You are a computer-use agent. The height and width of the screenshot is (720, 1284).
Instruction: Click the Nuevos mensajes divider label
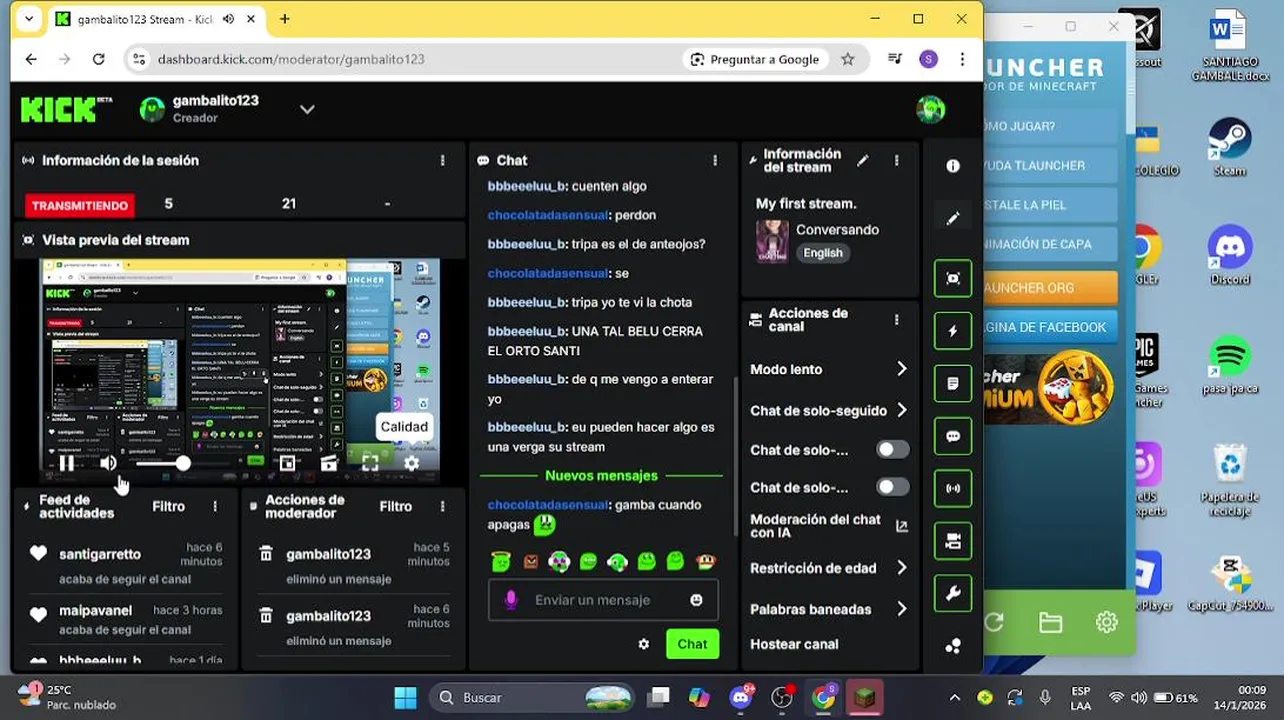(x=601, y=476)
